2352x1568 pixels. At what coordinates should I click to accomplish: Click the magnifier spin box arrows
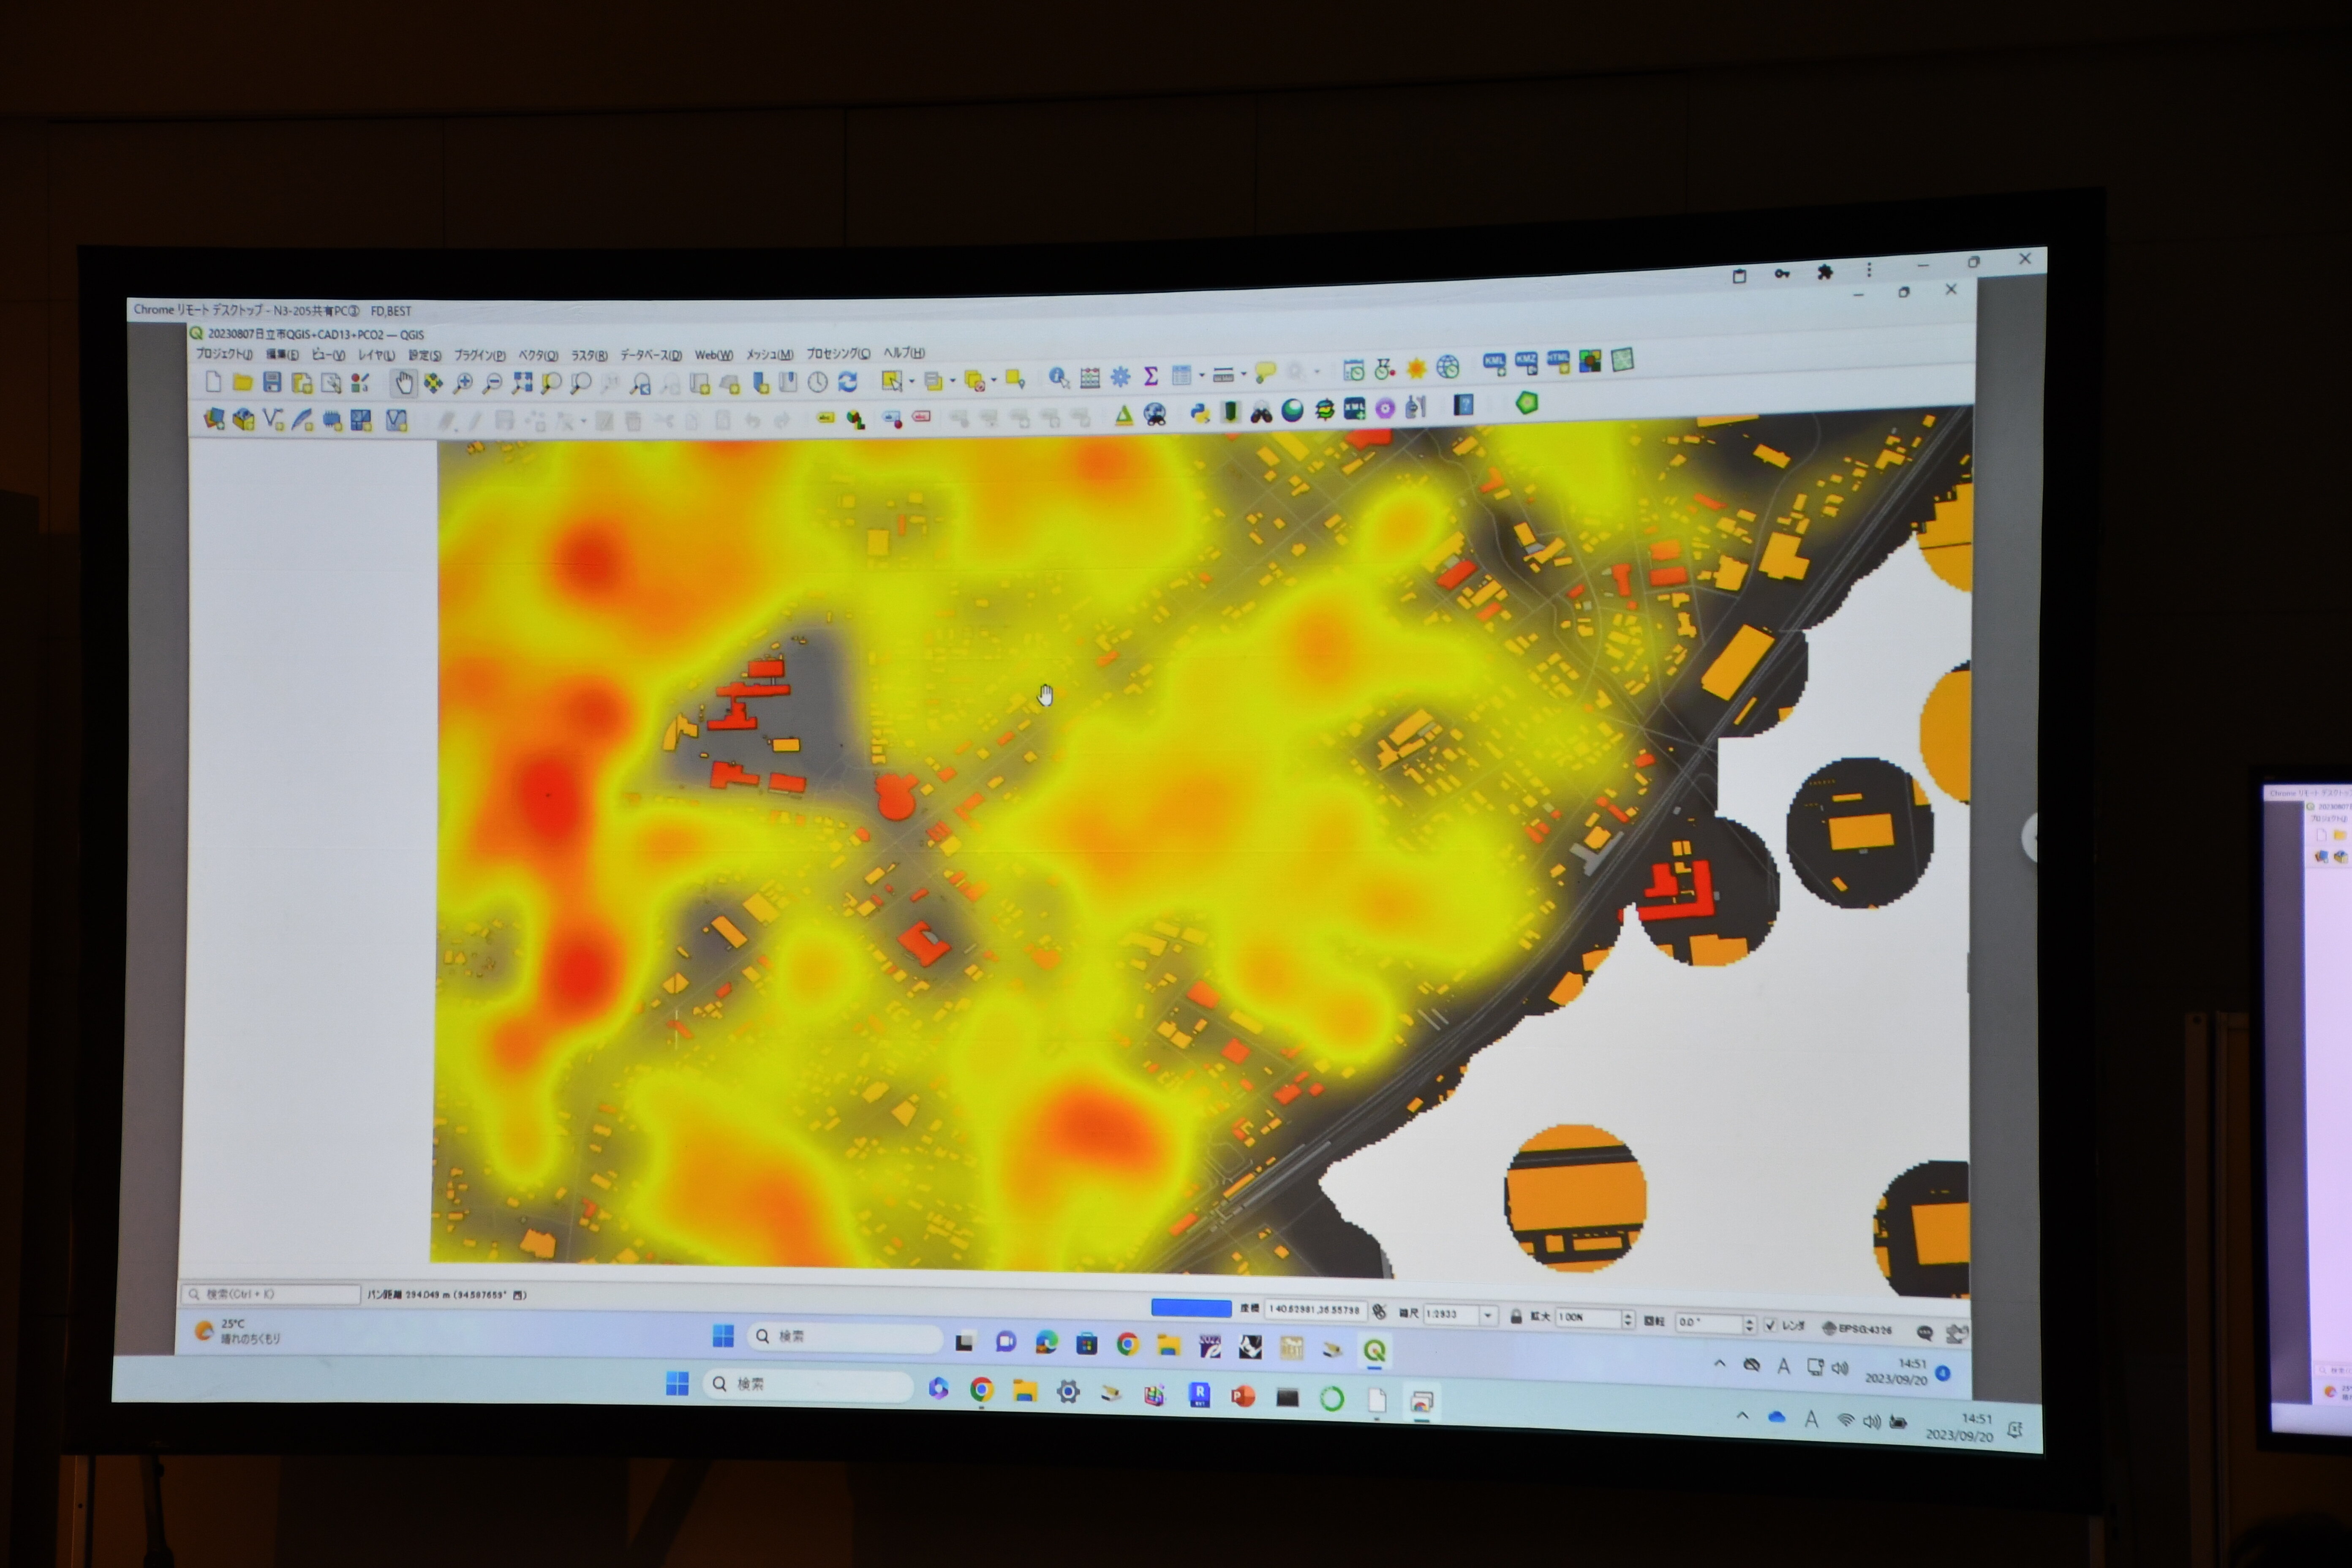pyautogui.click(x=1628, y=1320)
